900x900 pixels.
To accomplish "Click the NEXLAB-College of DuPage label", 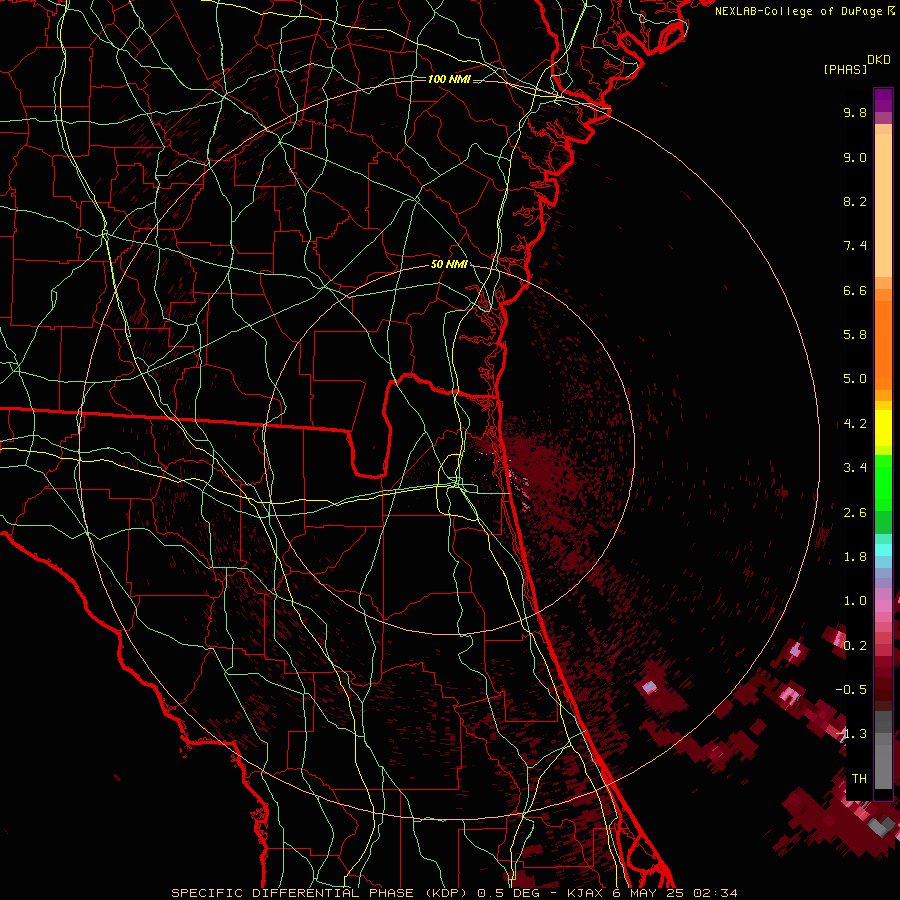I will click(804, 11).
